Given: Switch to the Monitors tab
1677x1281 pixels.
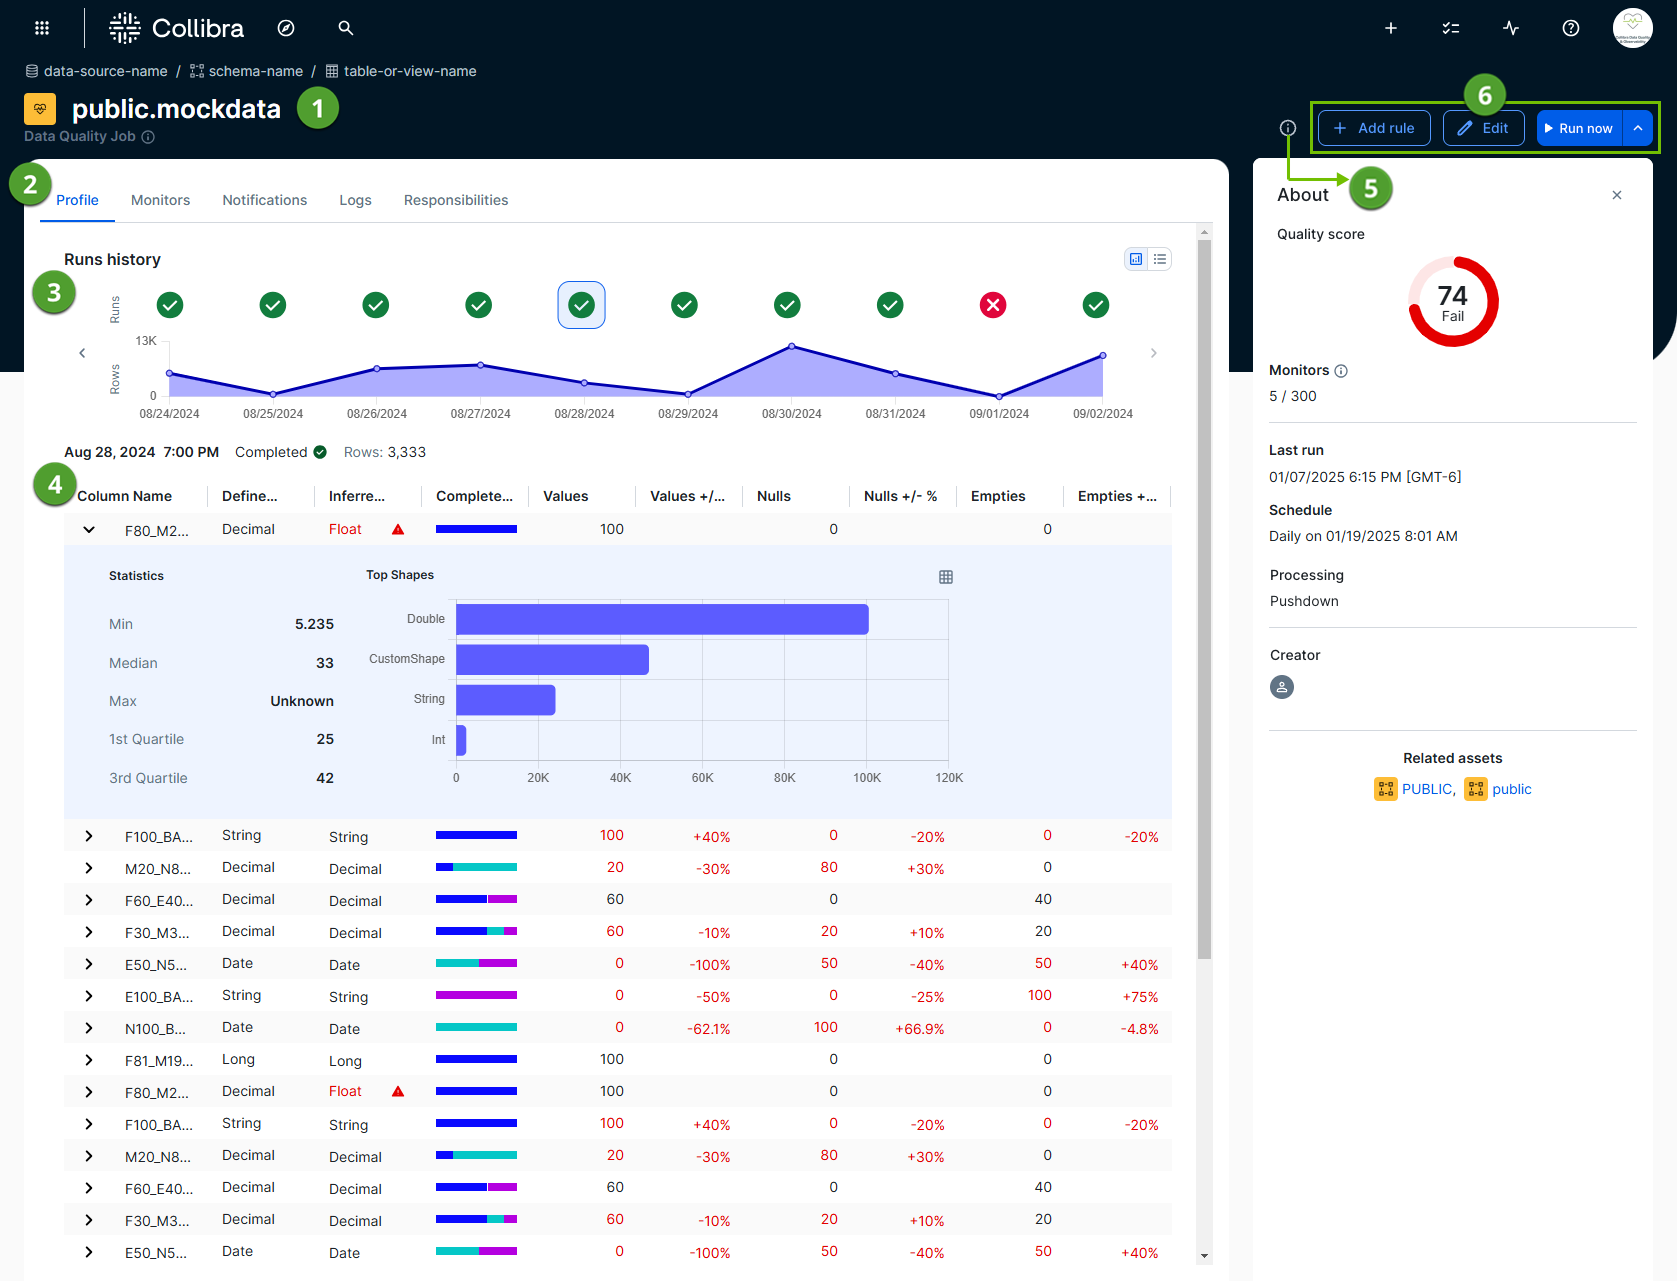Looking at the screenshot, I should point(160,200).
